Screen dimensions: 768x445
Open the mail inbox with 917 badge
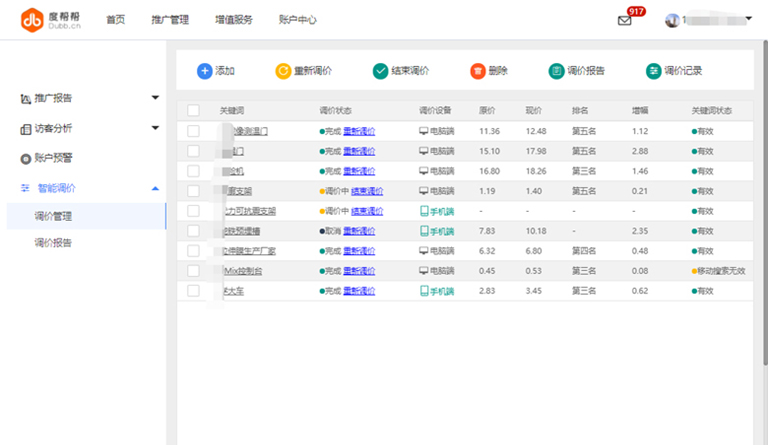click(x=625, y=20)
